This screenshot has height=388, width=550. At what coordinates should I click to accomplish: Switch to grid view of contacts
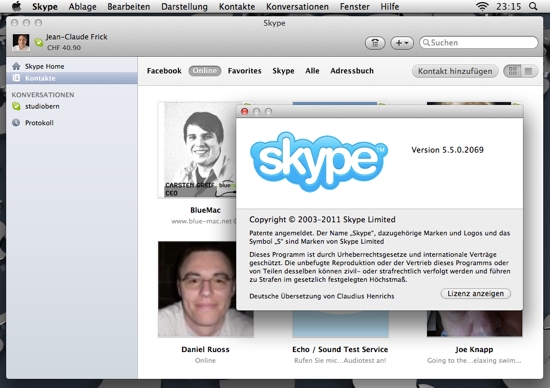[x=512, y=71]
